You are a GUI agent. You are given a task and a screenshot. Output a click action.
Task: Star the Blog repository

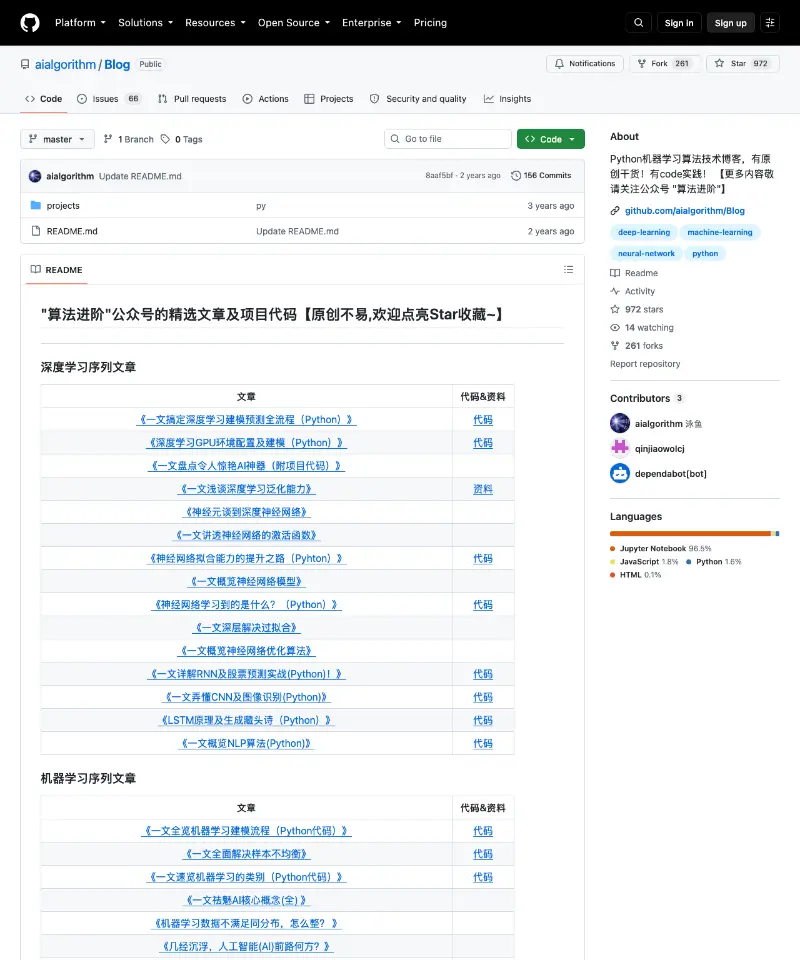click(742, 64)
